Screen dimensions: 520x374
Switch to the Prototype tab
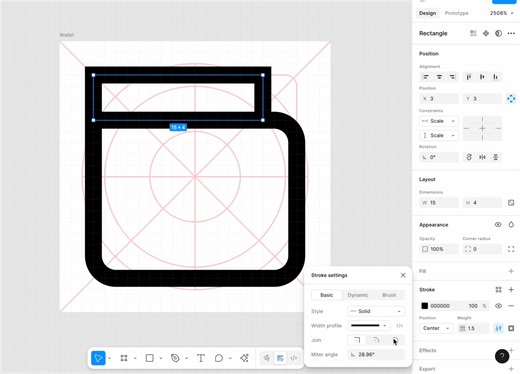click(457, 13)
